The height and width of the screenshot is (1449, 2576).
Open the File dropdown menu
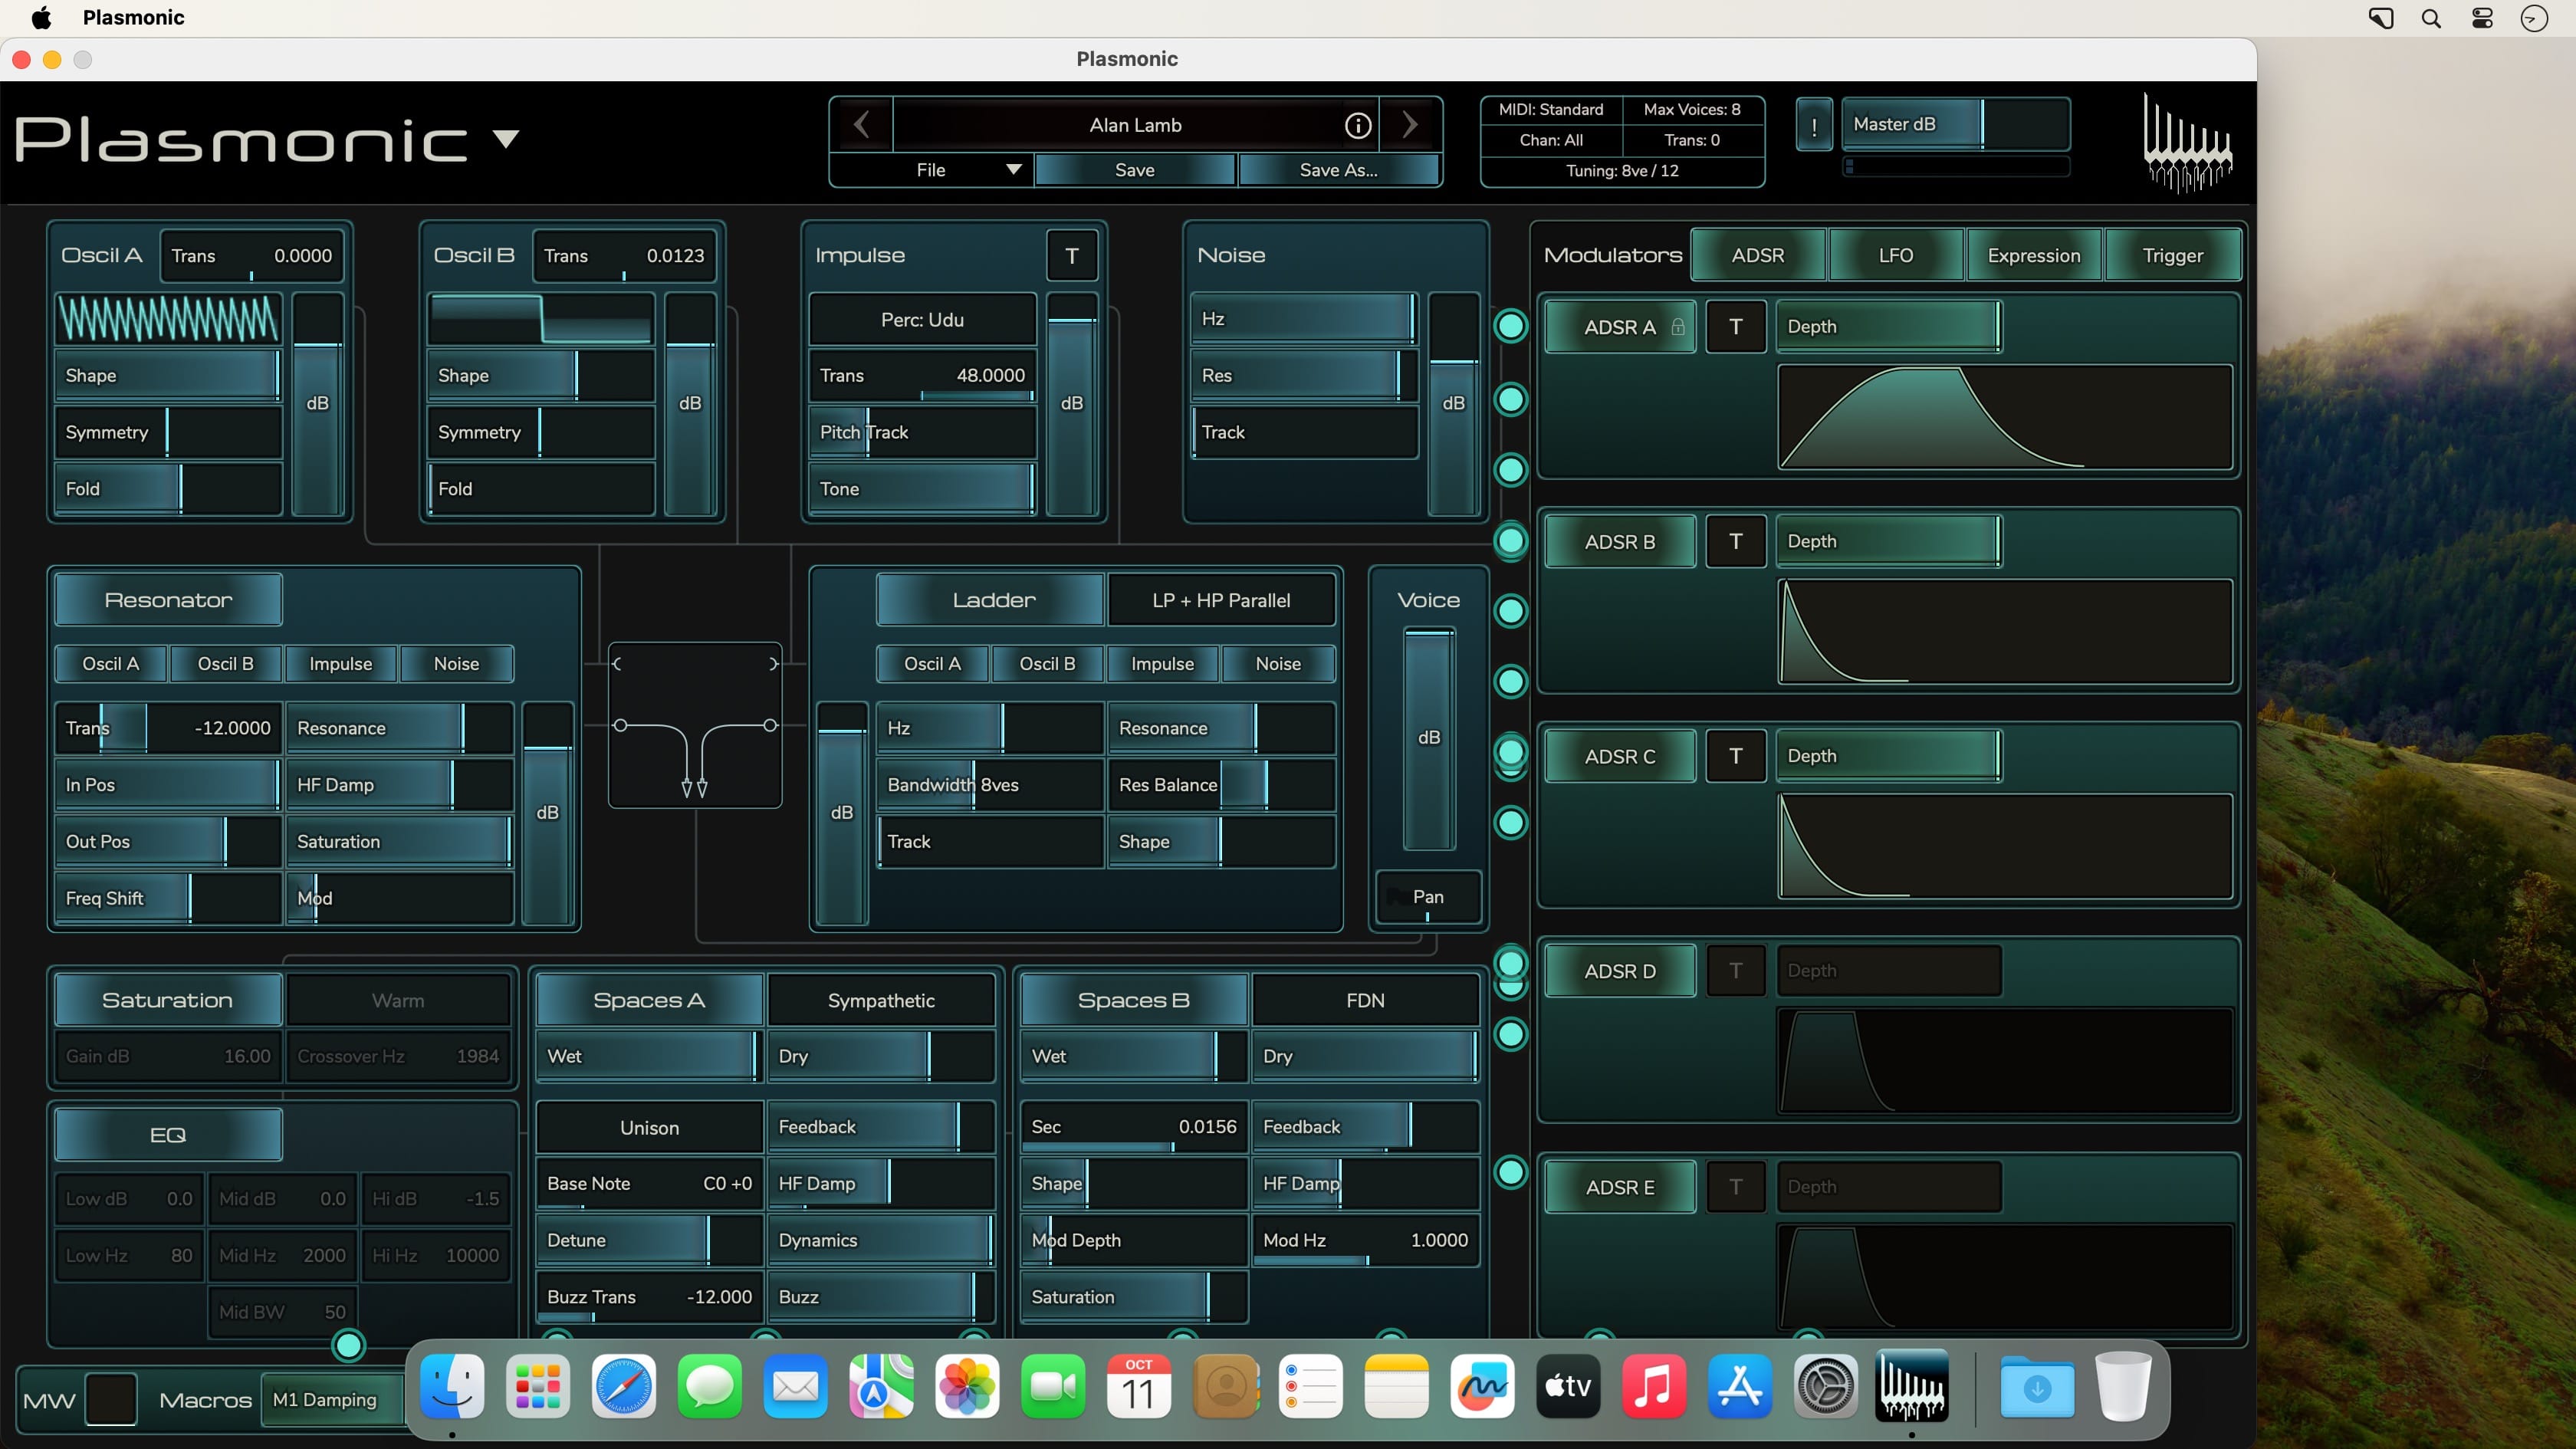coord(931,170)
